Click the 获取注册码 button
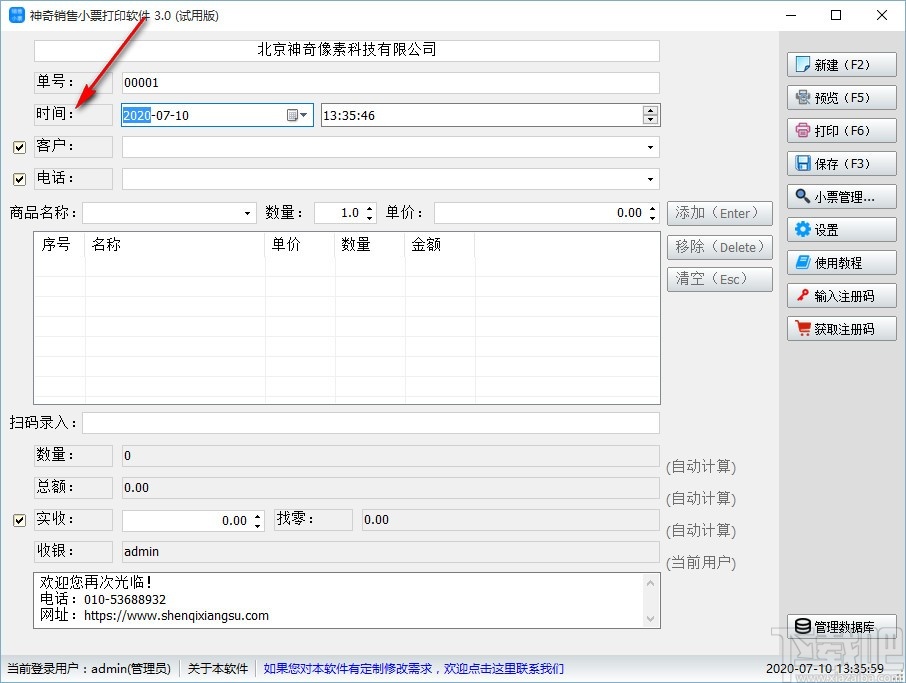The image size is (906, 683). (841, 328)
